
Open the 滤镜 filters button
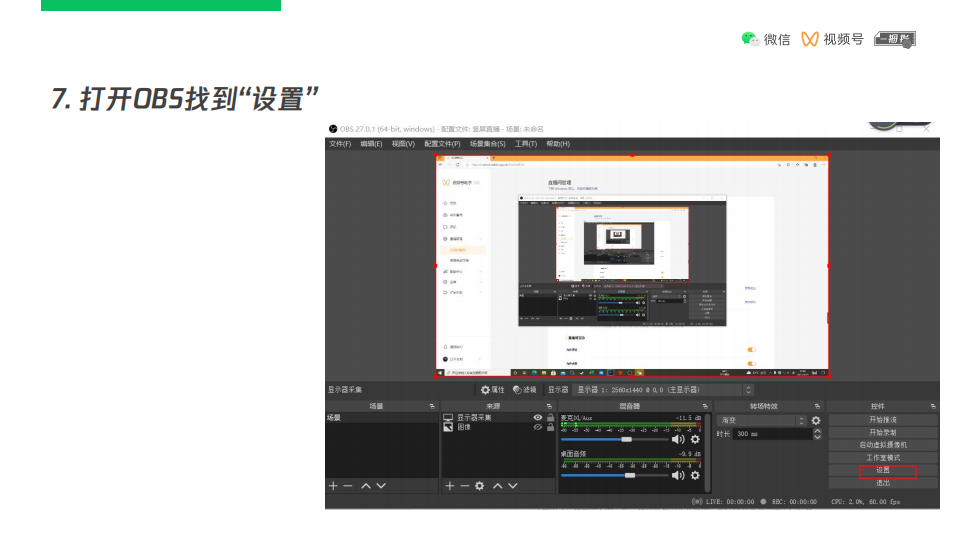tap(524, 390)
